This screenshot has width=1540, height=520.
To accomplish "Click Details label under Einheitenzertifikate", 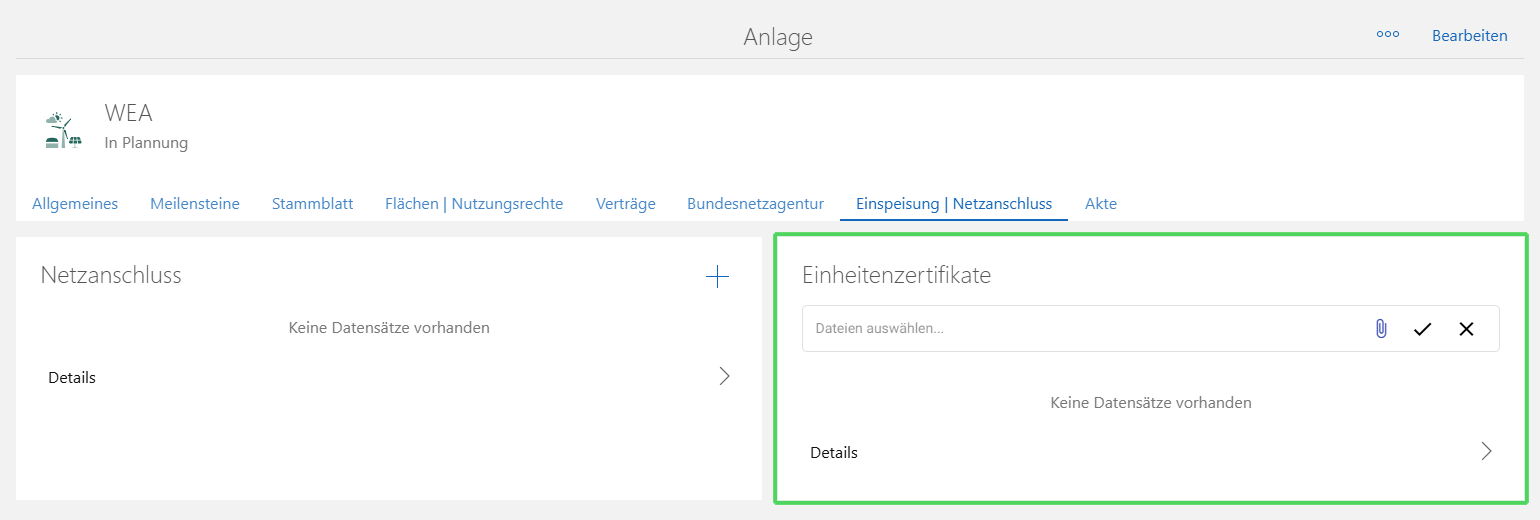I will [834, 453].
